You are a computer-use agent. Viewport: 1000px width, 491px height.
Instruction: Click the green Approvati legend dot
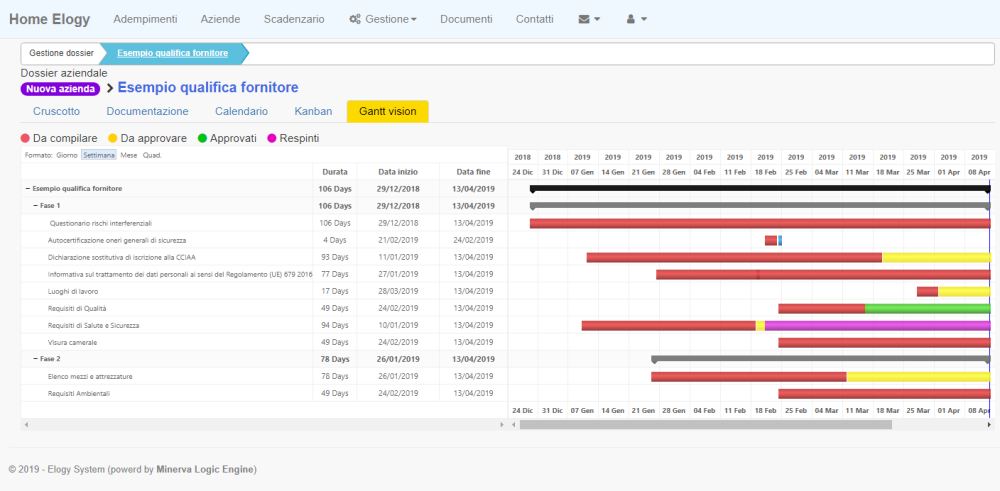pyautogui.click(x=202, y=138)
